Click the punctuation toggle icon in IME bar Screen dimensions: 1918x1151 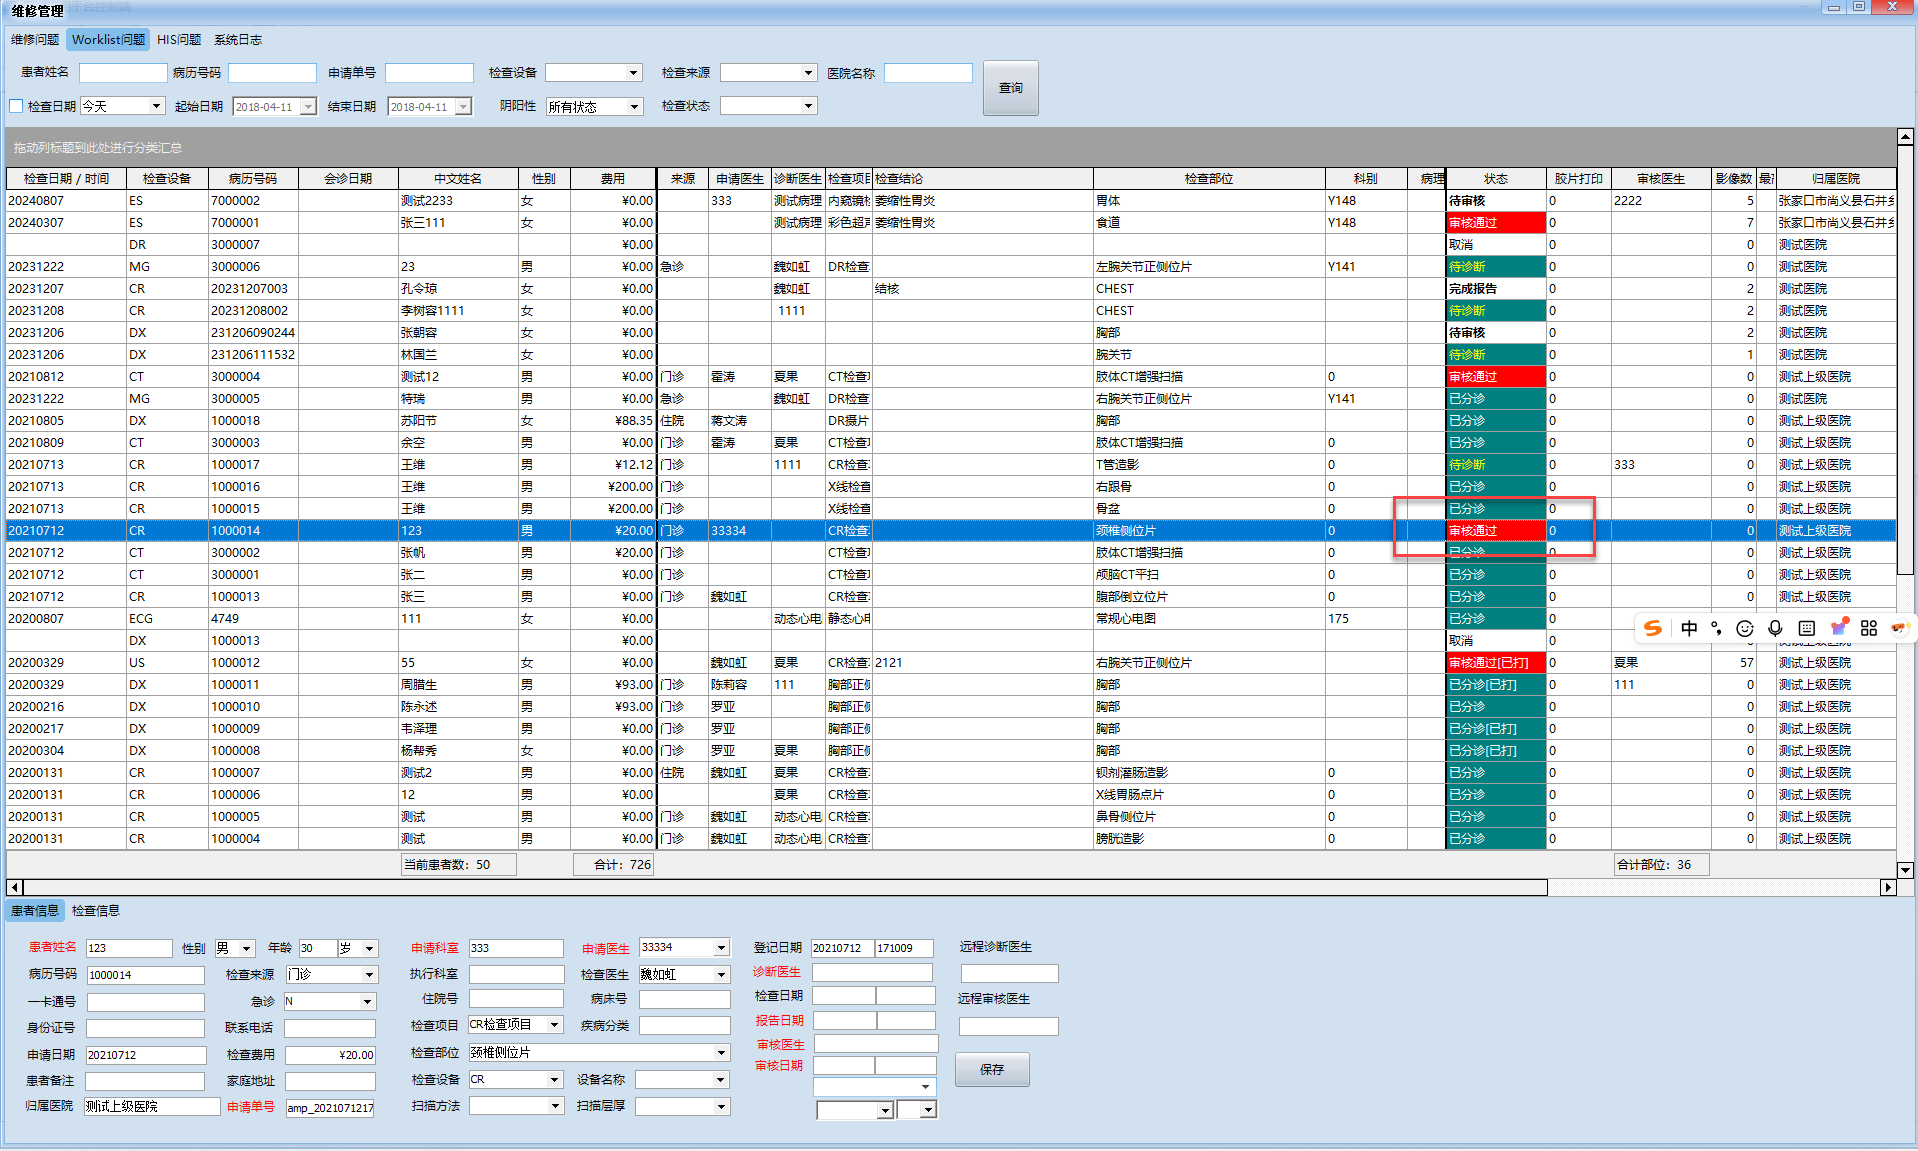tap(1717, 628)
